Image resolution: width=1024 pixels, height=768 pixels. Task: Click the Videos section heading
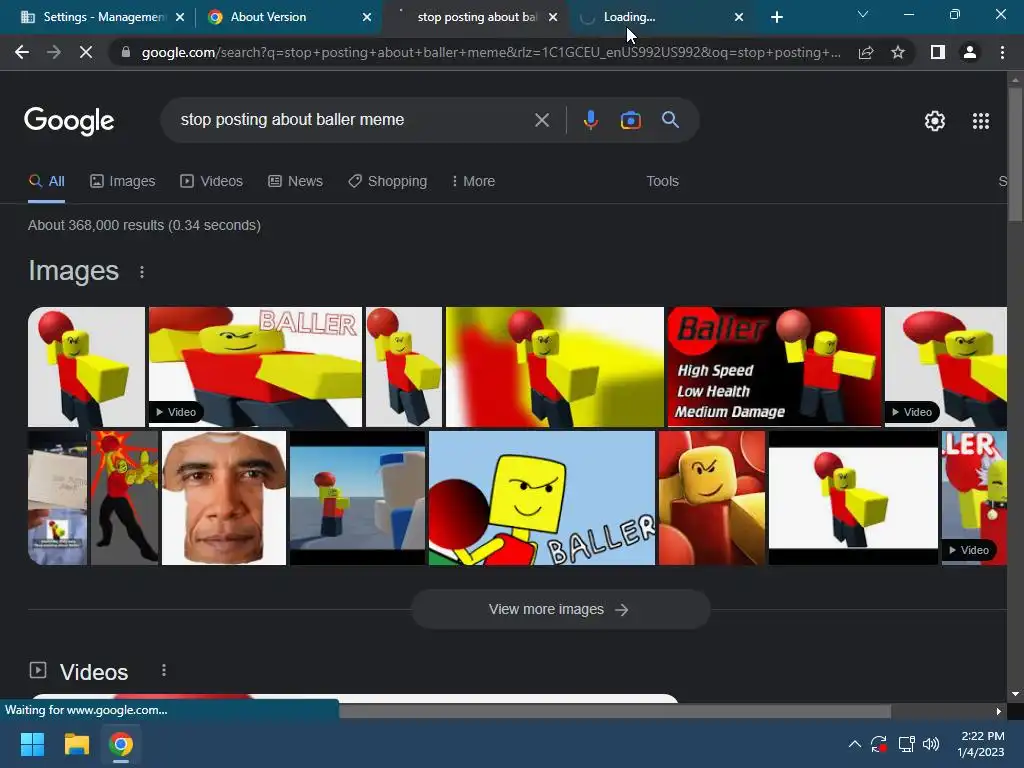(x=94, y=672)
